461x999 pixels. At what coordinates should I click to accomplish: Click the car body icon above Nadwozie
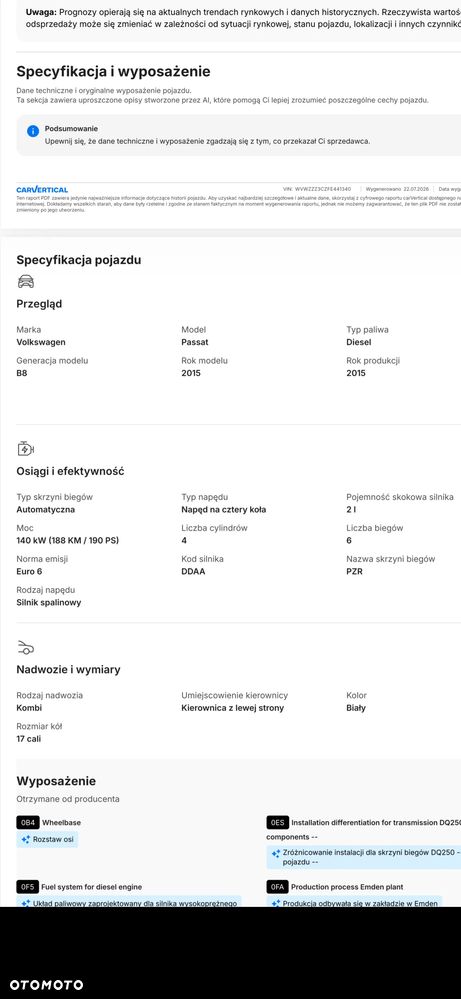tap(25, 648)
